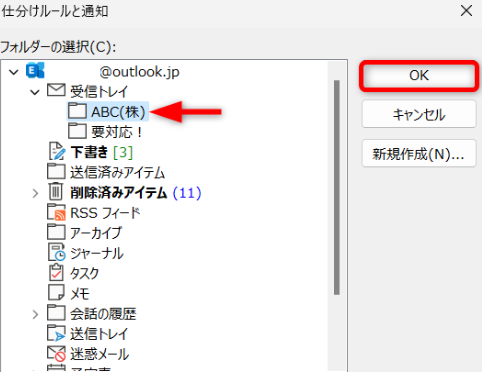The height and width of the screenshot is (372, 482).
Task: Select the RSS フィード label
Action: click(x=105, y=213)
